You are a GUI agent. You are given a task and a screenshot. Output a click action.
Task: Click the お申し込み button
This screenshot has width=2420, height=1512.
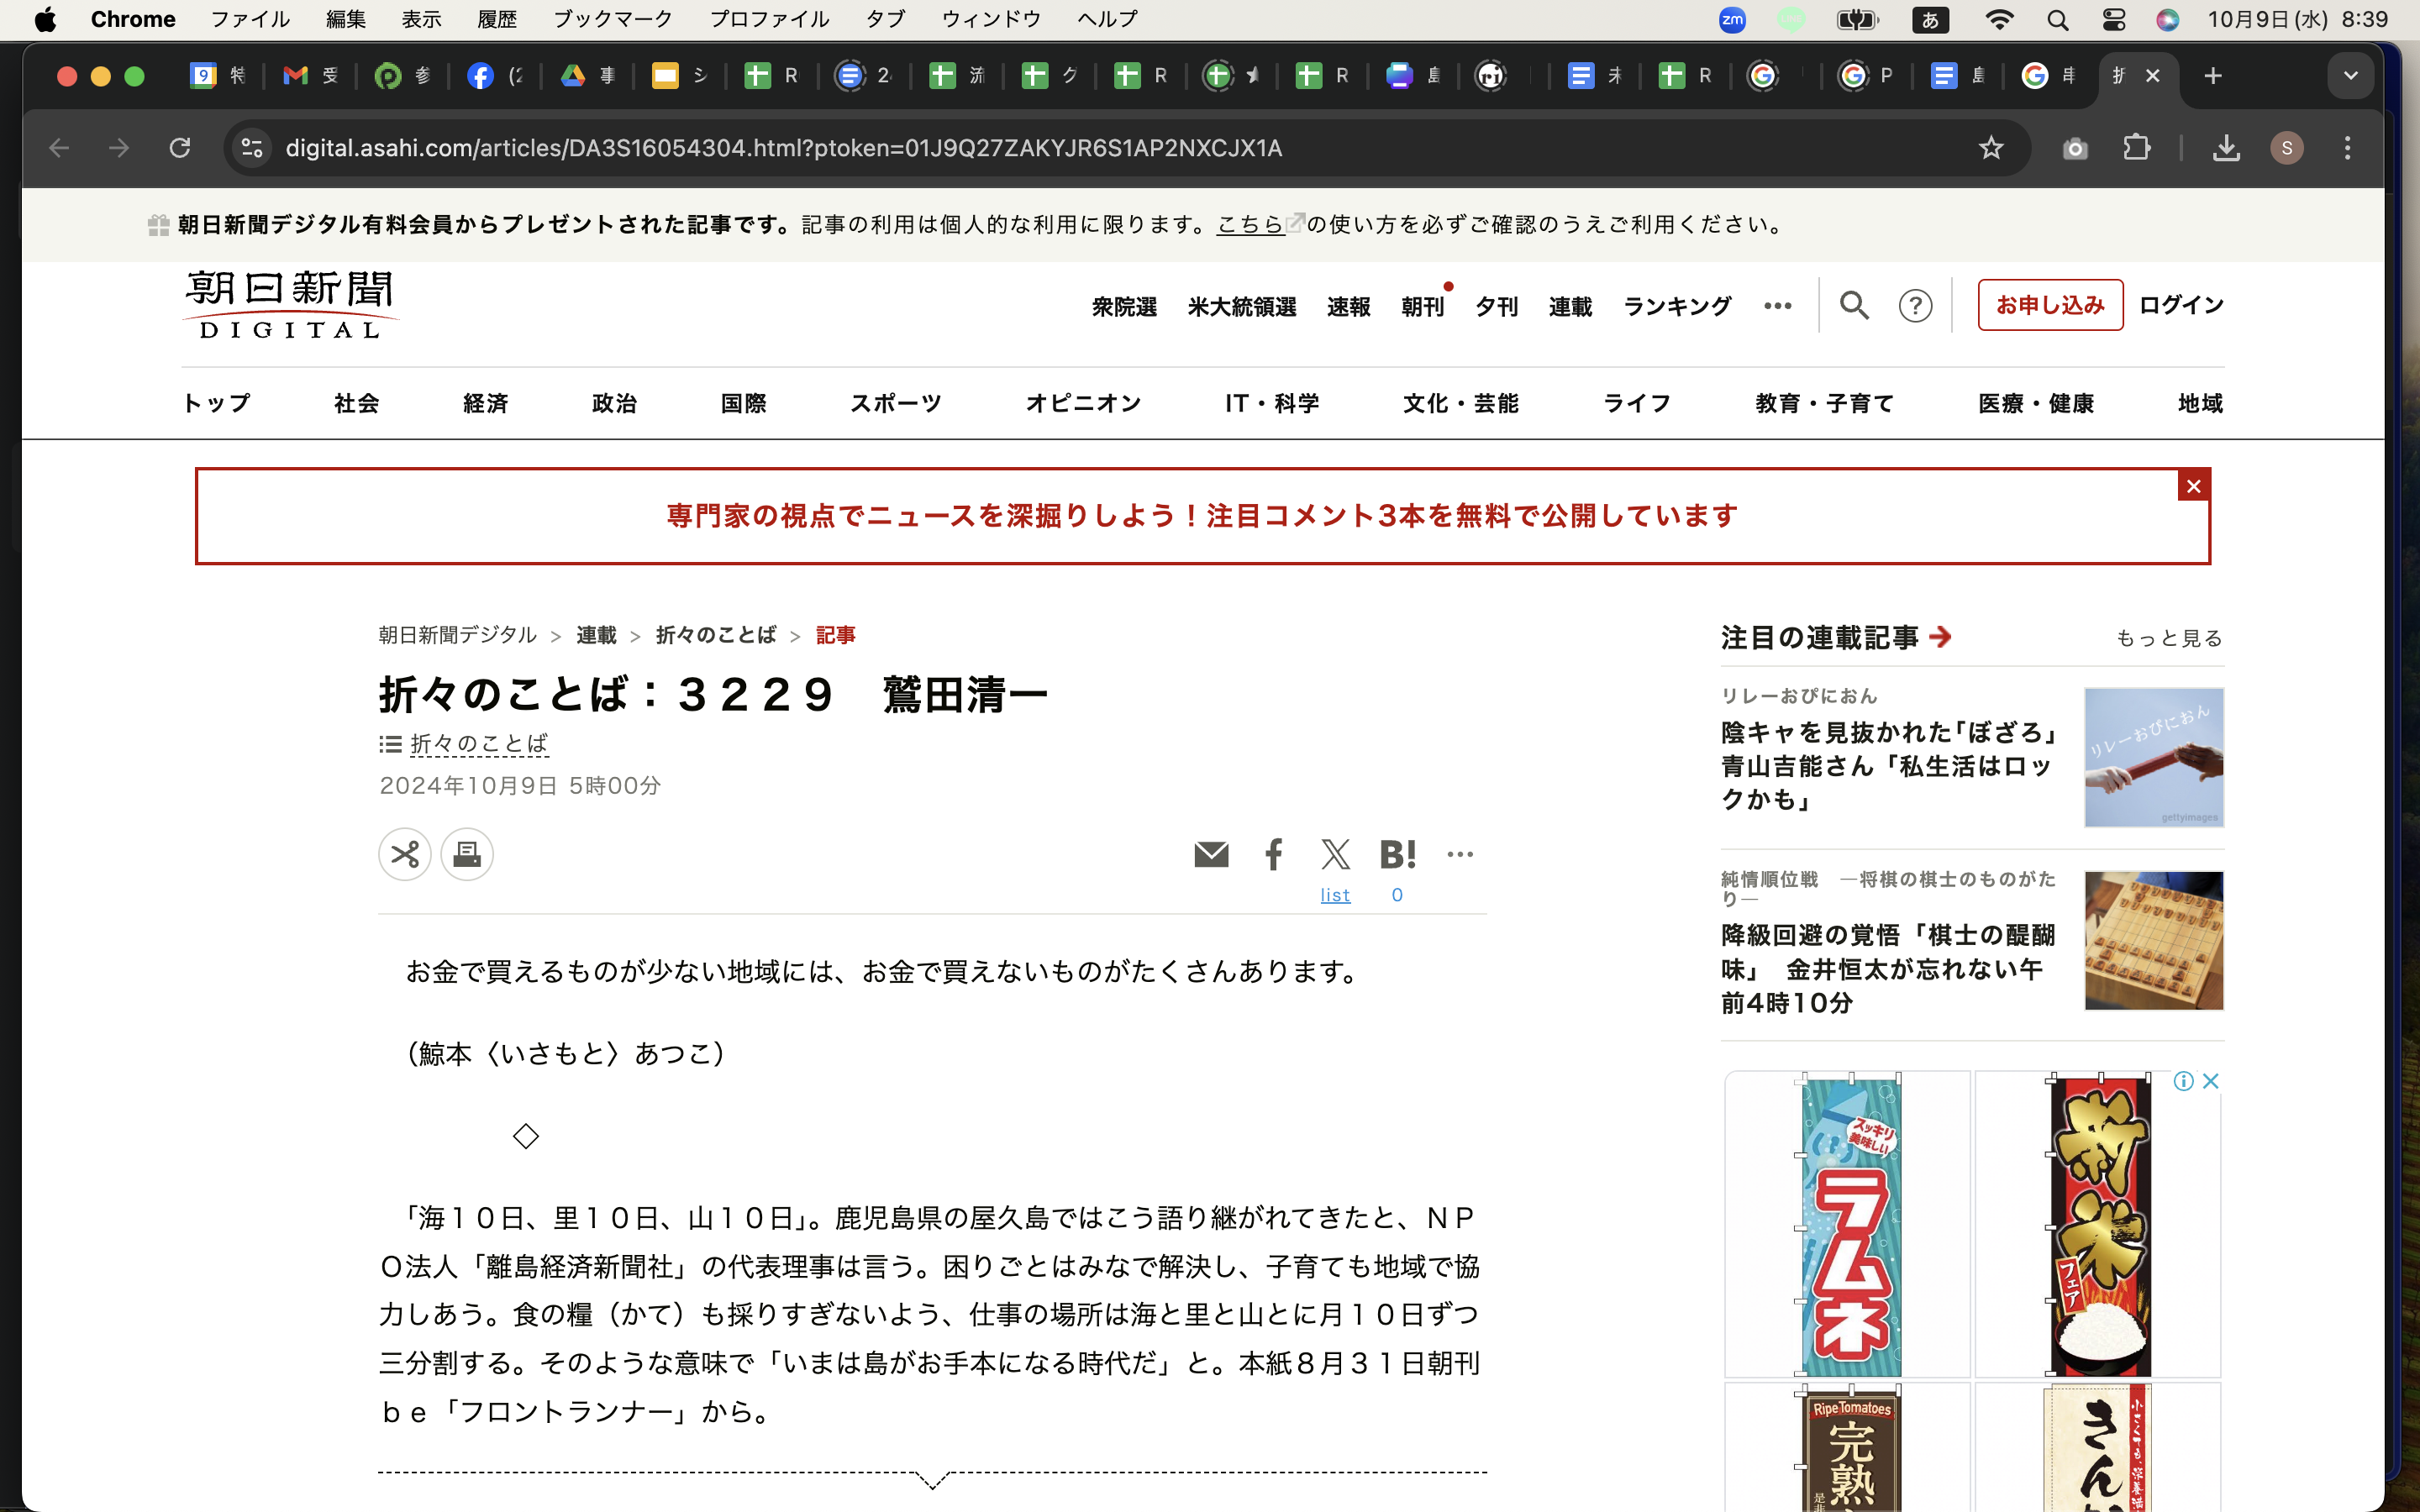pos(2050,305)
